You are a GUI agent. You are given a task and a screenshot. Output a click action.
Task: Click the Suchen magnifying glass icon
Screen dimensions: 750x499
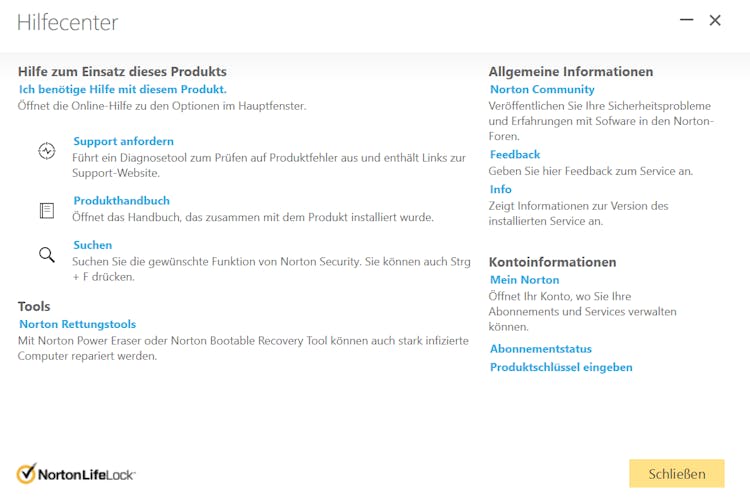[x=47, y=255]
